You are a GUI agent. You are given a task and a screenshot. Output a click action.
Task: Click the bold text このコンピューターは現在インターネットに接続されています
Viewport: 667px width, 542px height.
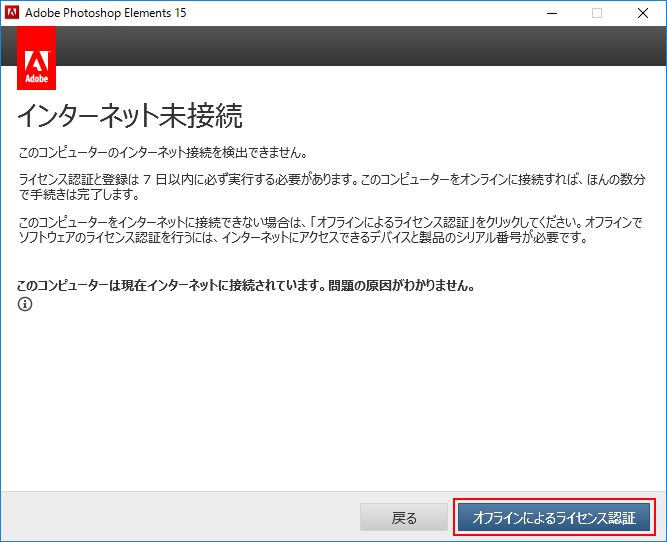coord(168,285)
